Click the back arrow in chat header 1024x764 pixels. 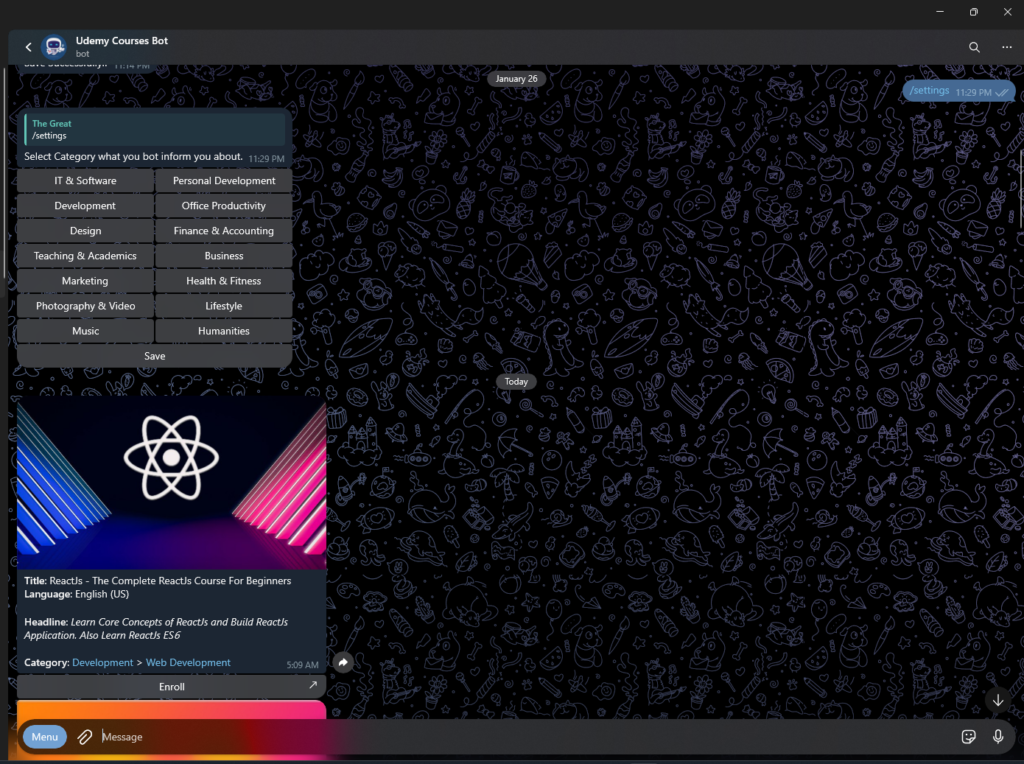pyautogui.click(x=28, y=47)
